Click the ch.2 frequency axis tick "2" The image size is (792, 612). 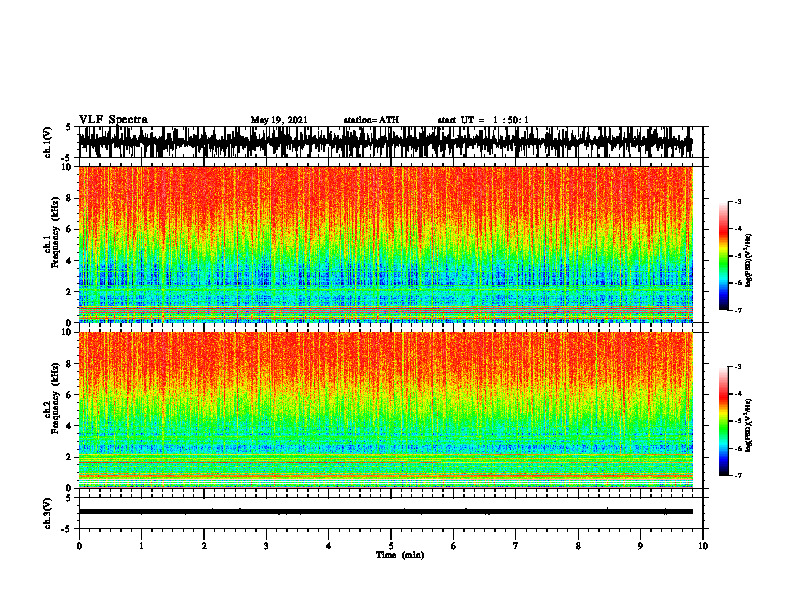tap(70, 457)
